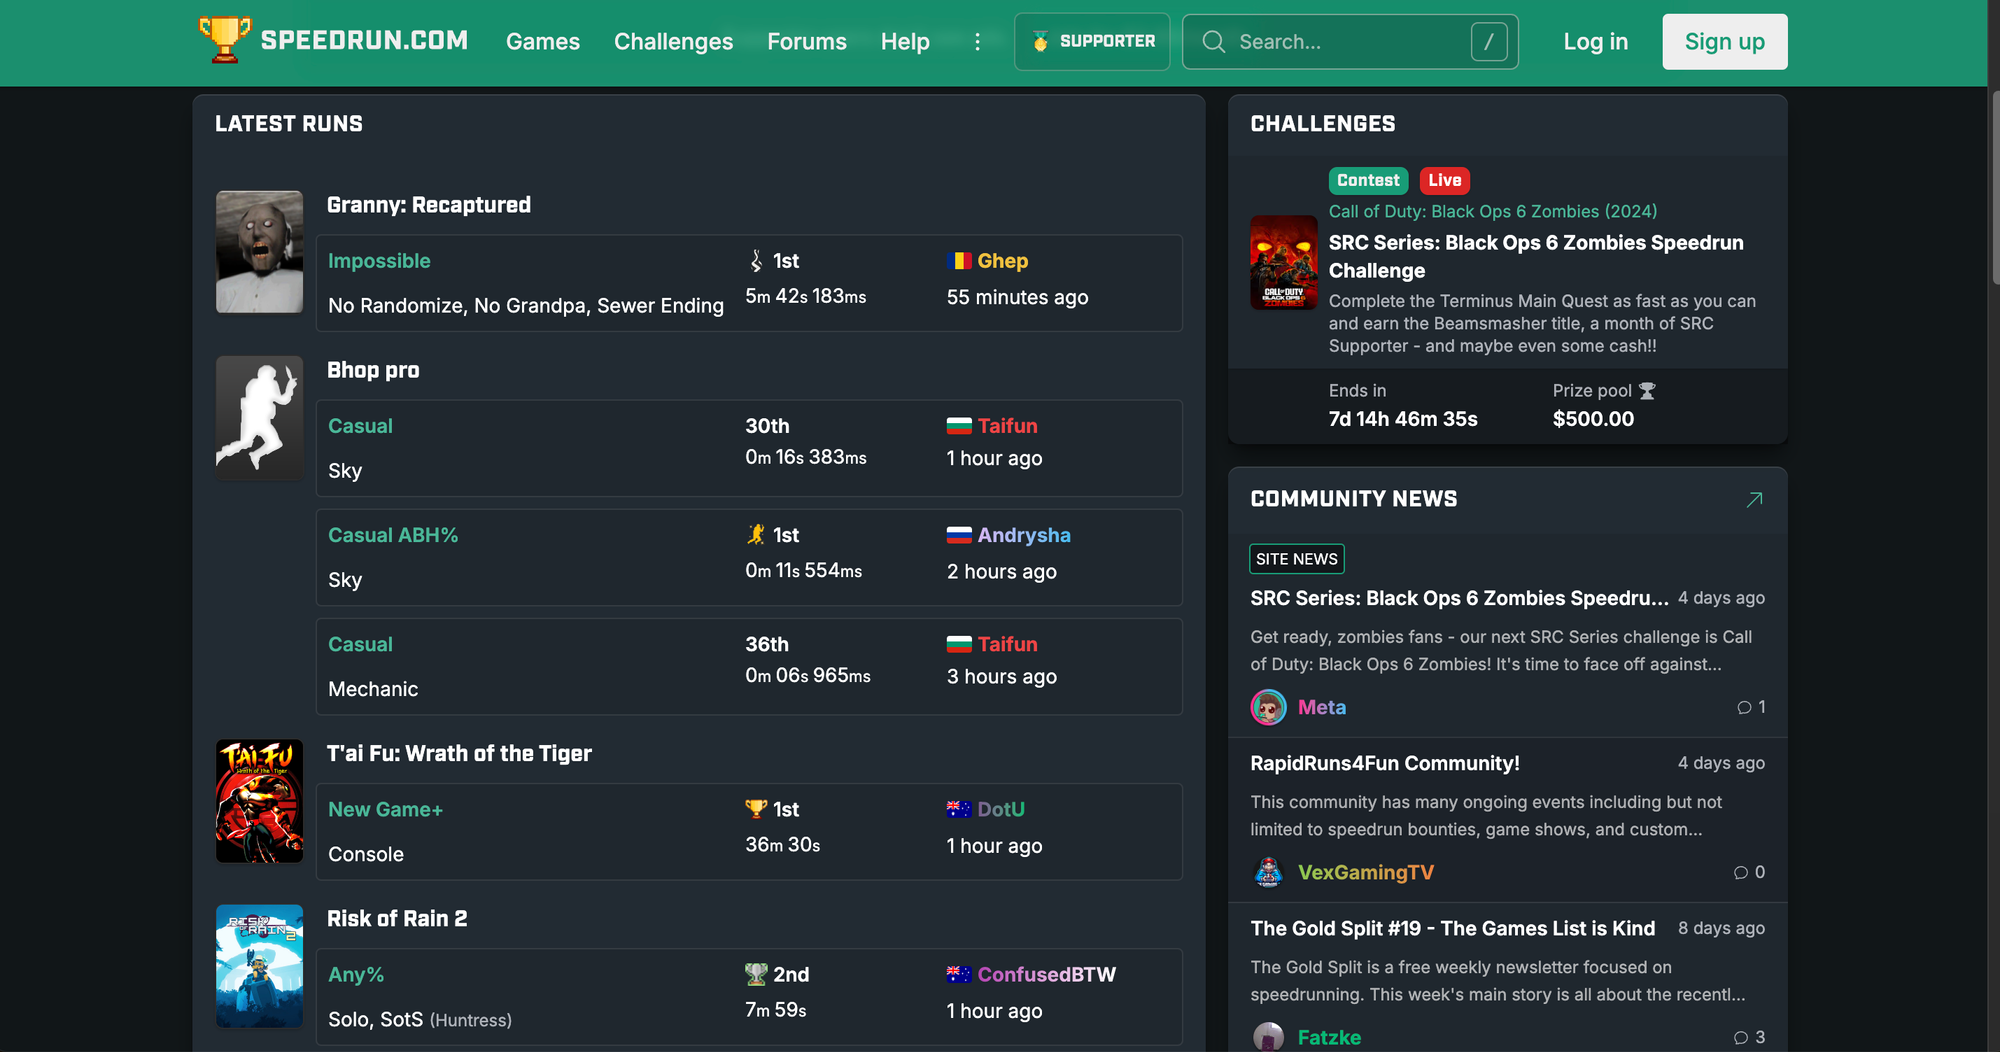The height and width of the screenshot is (1052, 2000).
Task: Click the Speedrun.com trophy logo icon
Action: click(224, 40)
